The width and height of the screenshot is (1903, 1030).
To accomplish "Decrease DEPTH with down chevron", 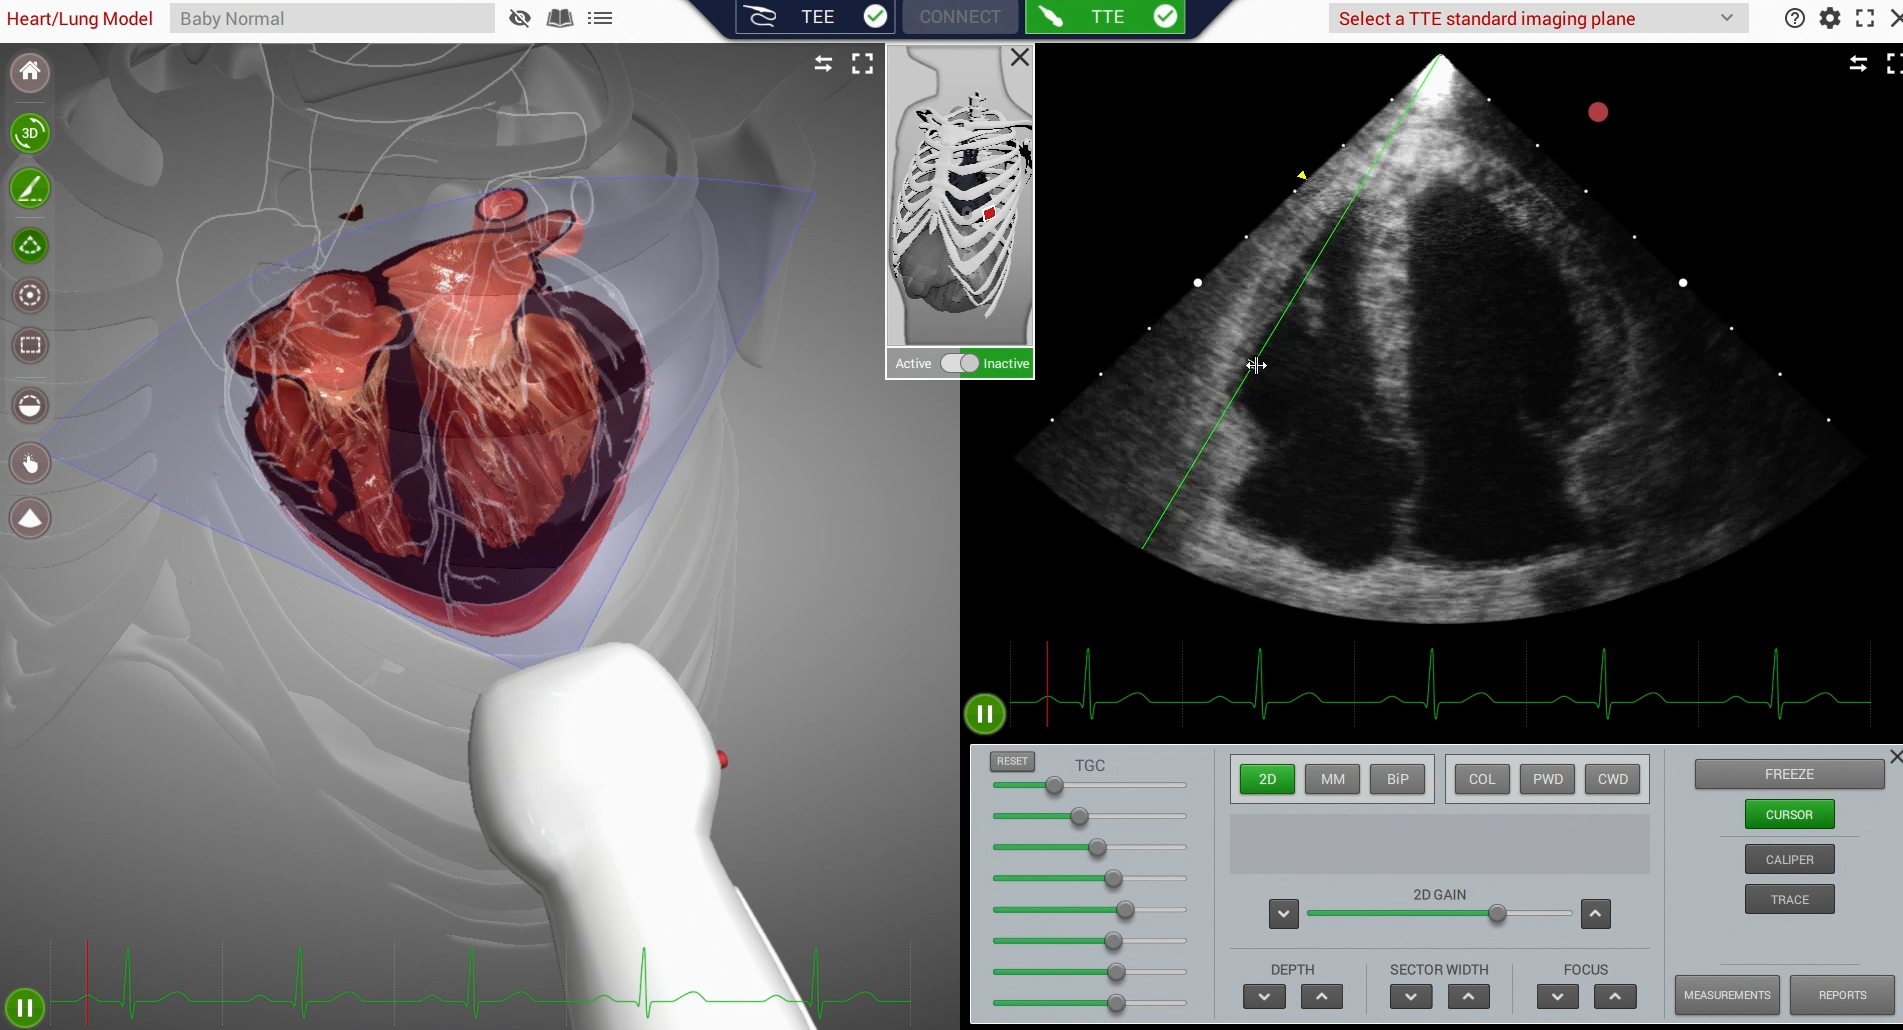I will (x=1264, y=997).
